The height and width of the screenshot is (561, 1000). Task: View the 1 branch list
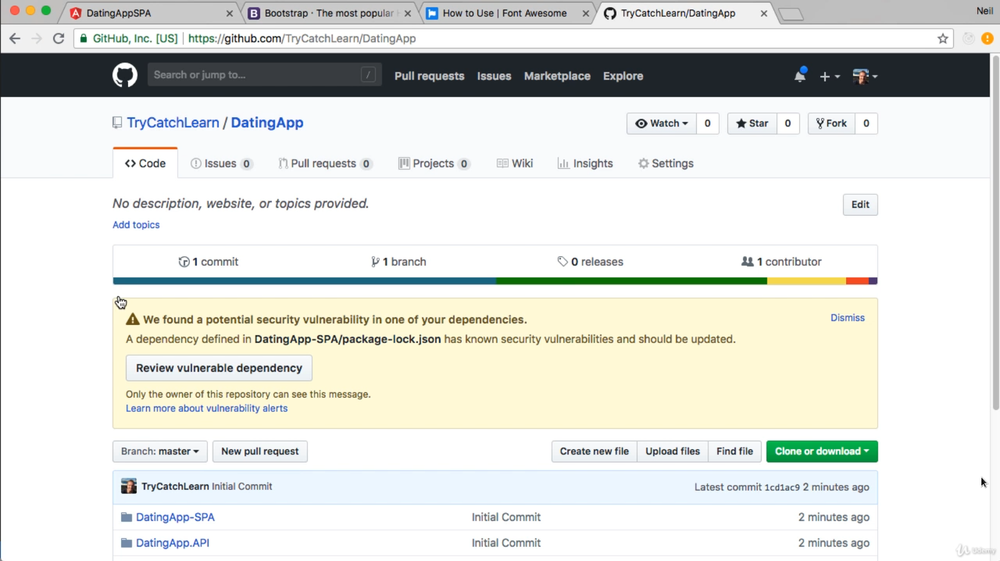399,261
